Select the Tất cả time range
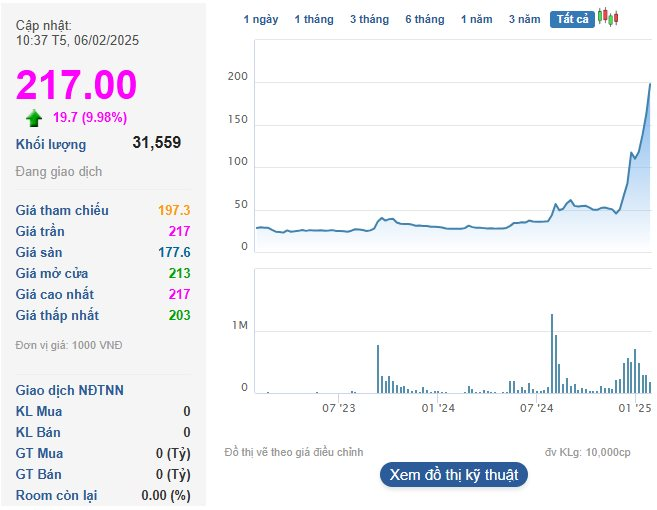Image resolution: width=657 pixels, height=510 pixels. click(572, 19)
